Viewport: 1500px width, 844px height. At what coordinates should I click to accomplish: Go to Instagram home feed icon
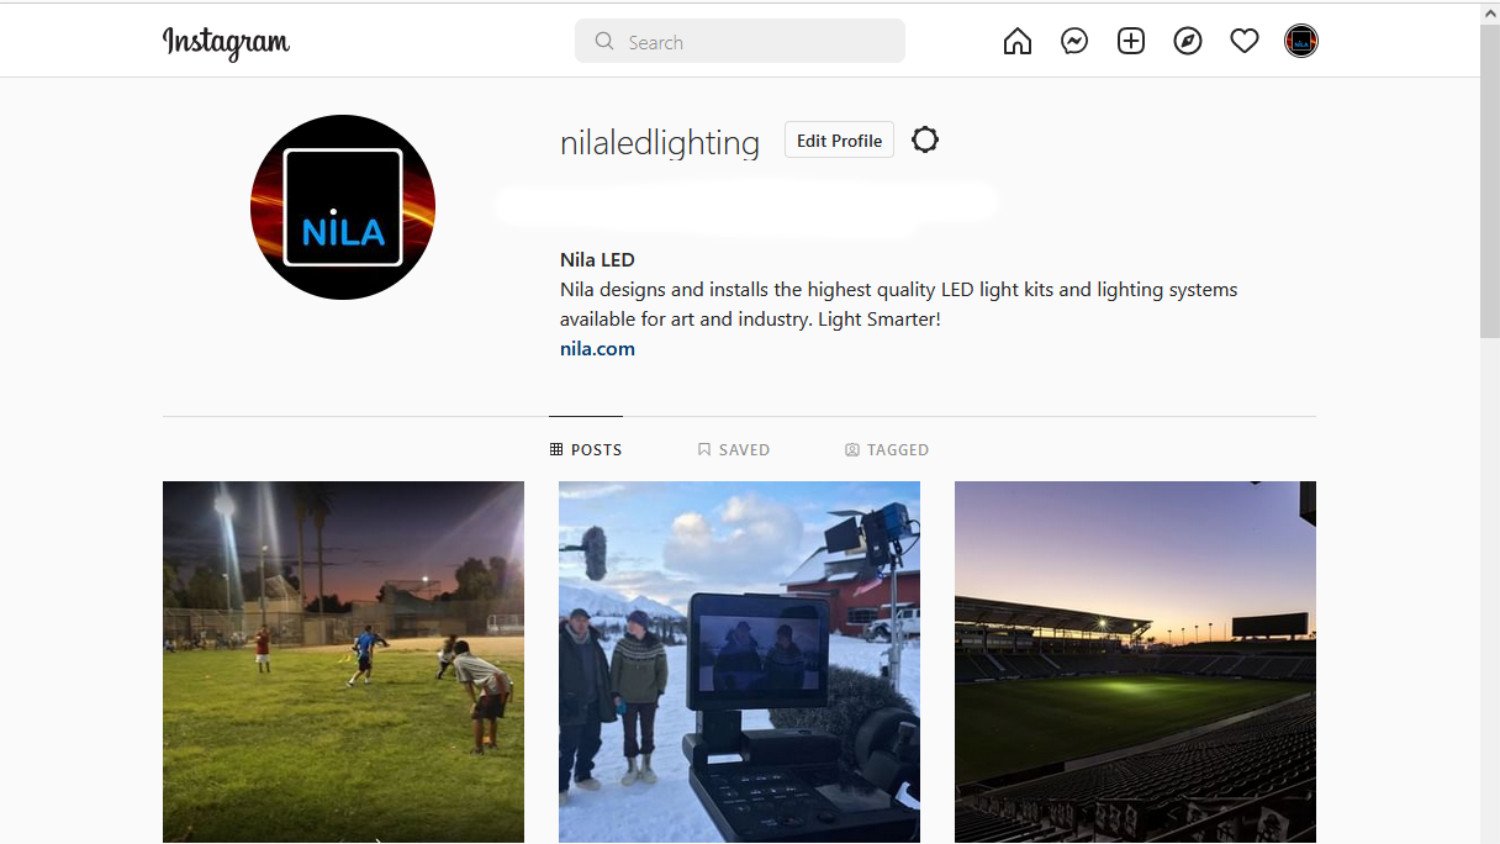point(1017,41)
